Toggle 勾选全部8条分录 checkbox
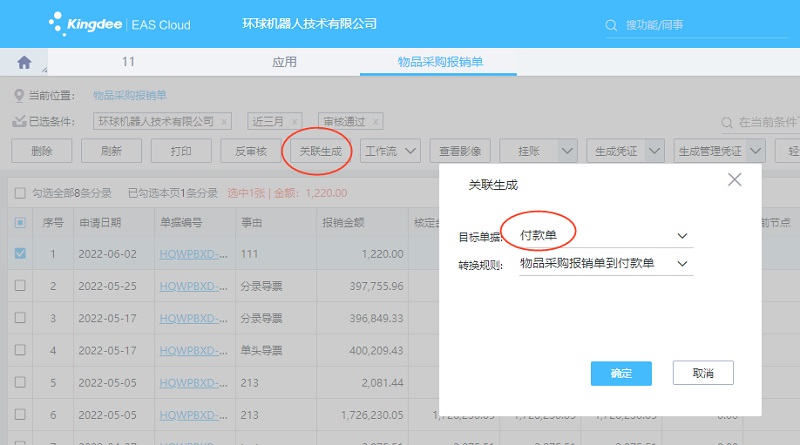 click(x=19, y=192)
